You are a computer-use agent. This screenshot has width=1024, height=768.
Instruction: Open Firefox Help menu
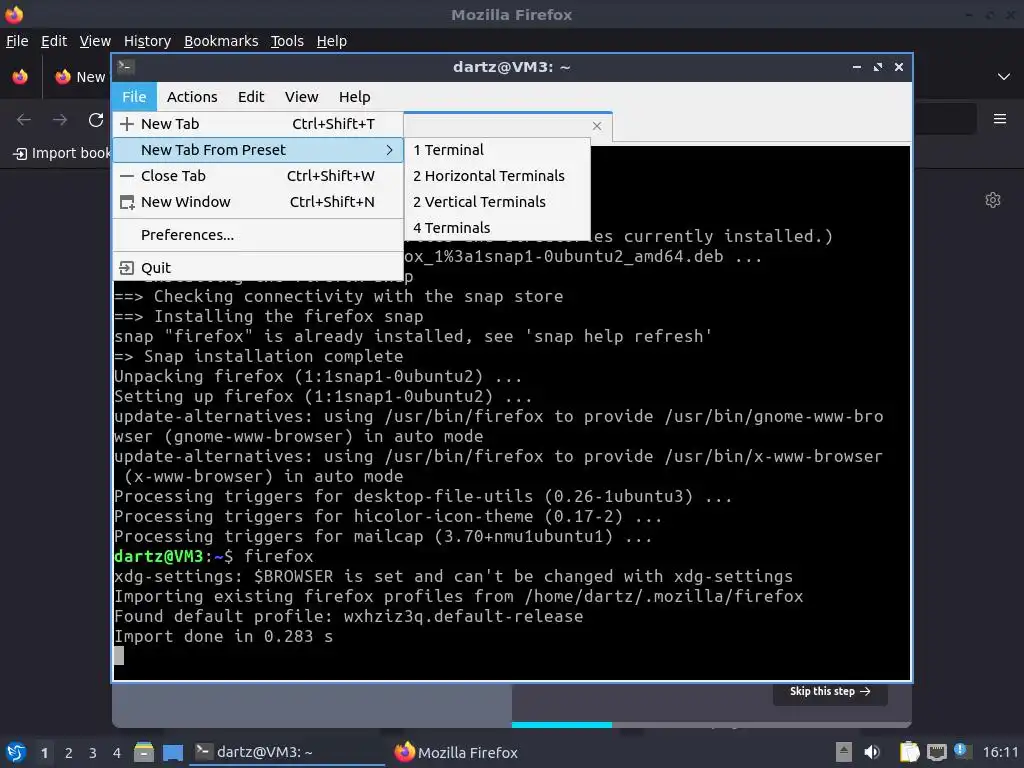pos(332,41)
